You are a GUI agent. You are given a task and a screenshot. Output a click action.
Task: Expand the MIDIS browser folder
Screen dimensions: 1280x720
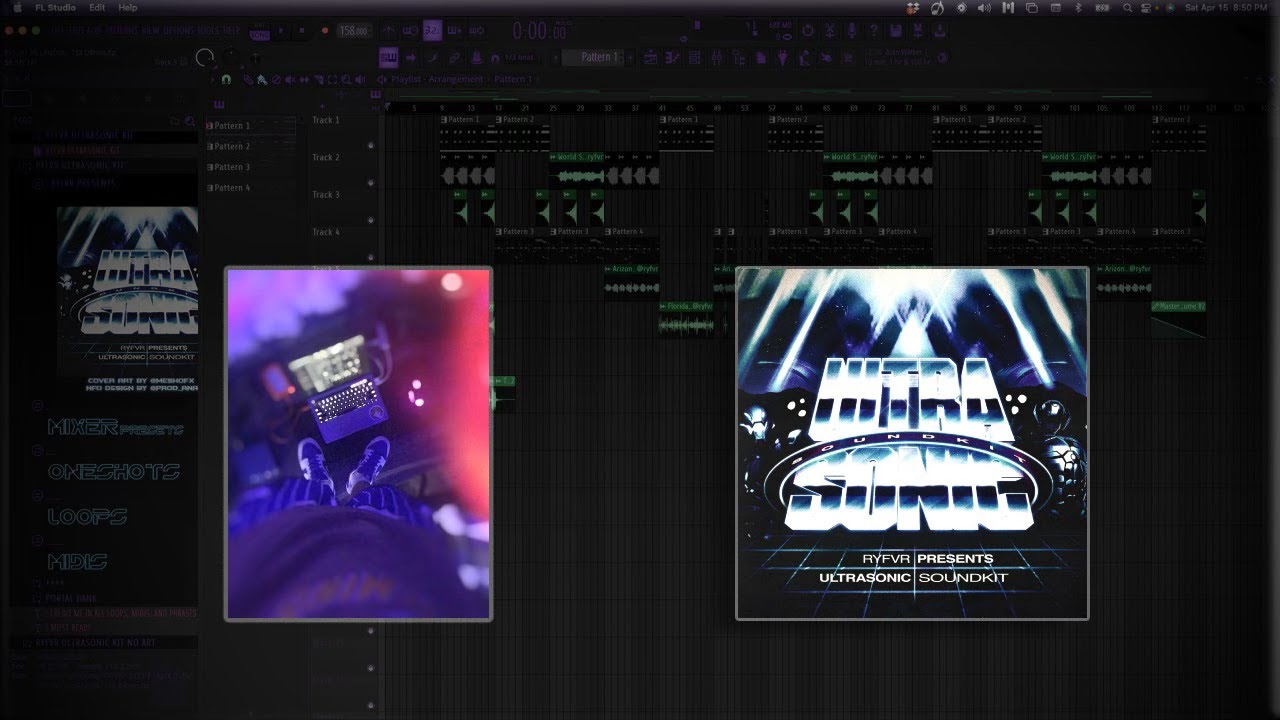77,561
